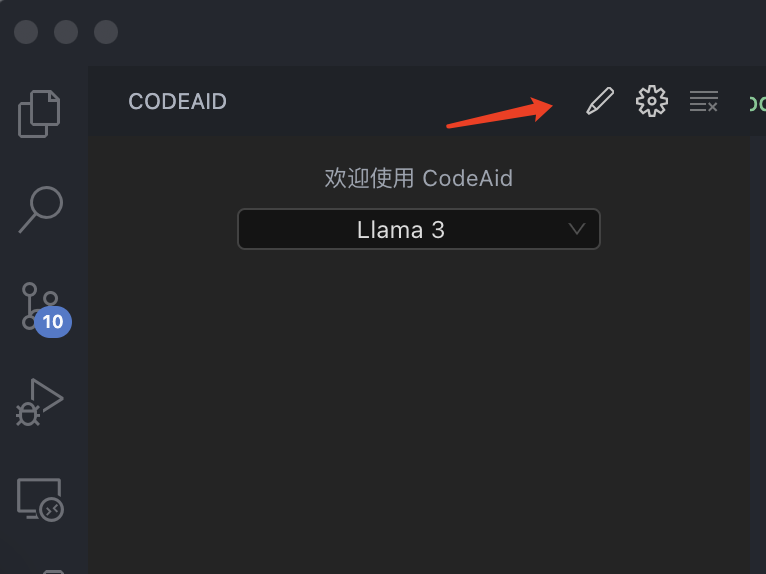This screenshot has width=766, height=574.
Task: Open the Source Control branch icon
Action: (40, 306)
